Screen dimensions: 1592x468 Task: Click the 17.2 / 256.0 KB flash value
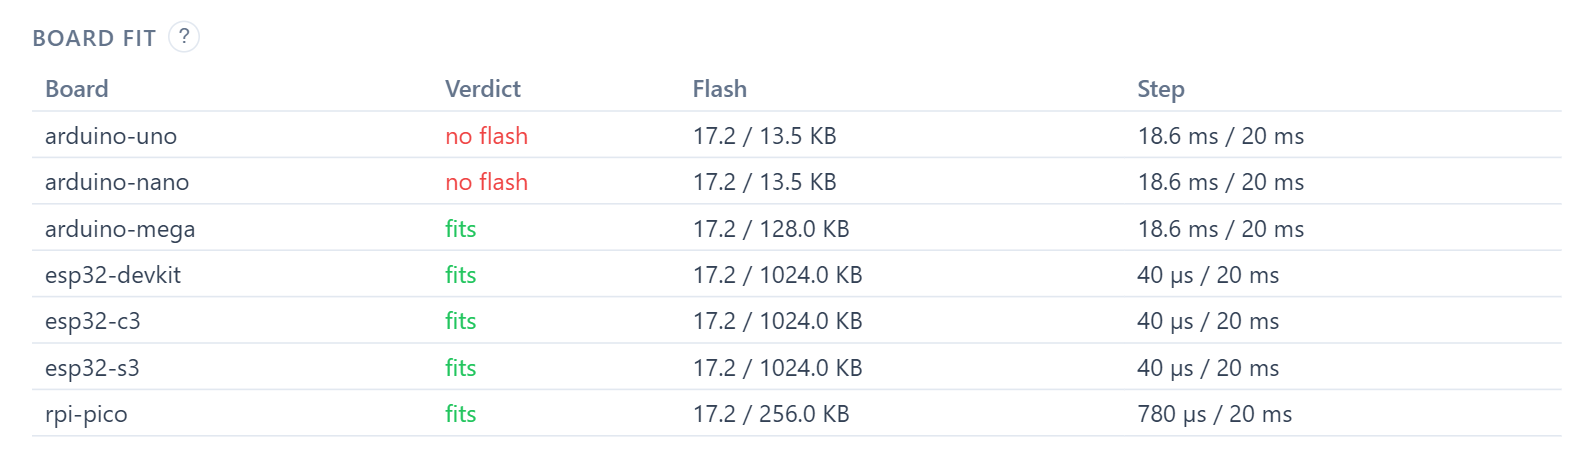[771, 414]
